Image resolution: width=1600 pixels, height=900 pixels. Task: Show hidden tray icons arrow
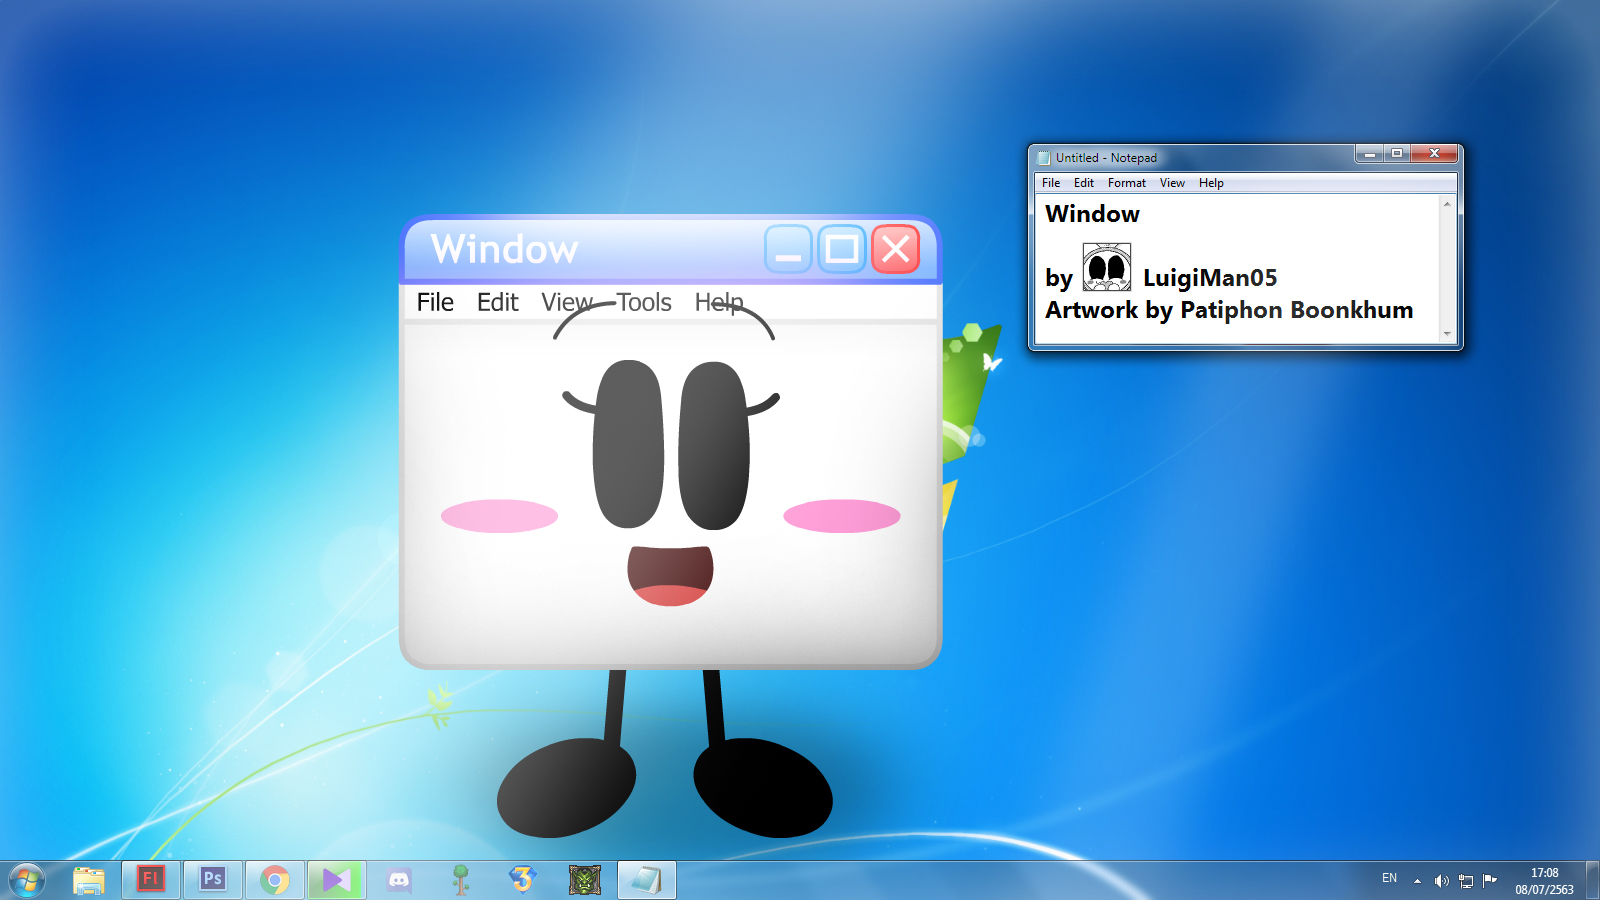(x=1417, y=881)
